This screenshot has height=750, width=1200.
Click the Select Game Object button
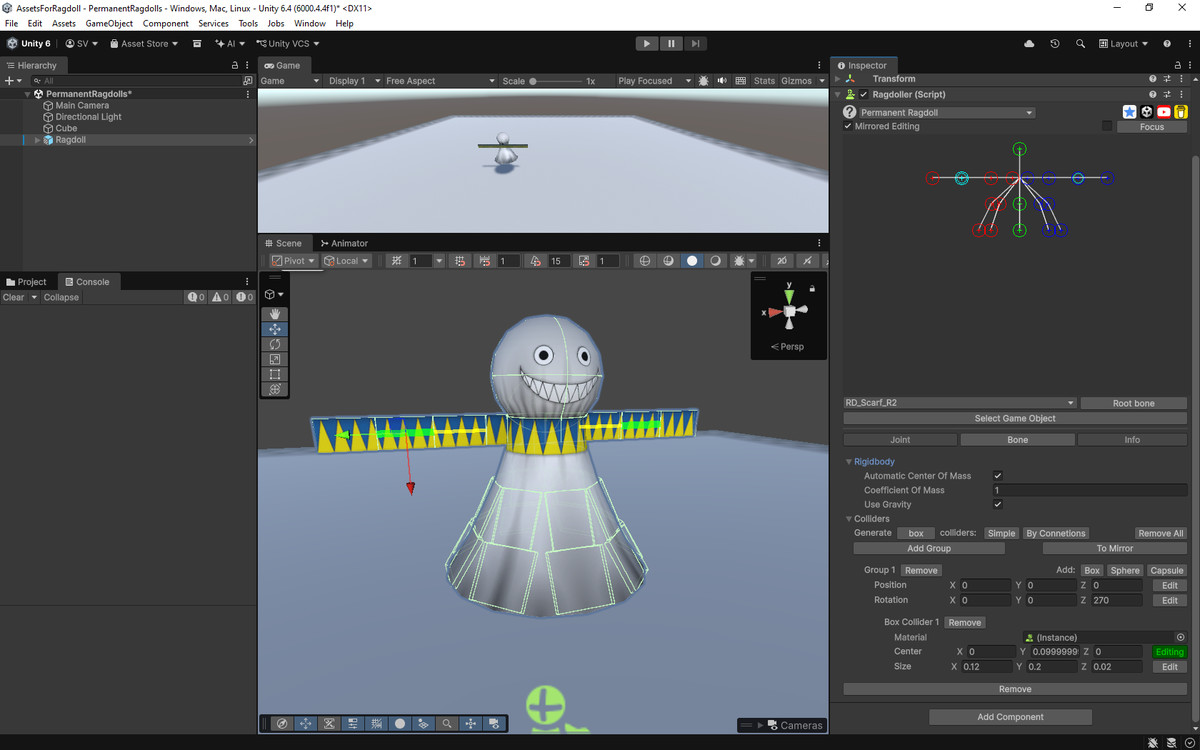click(x=1015, y=418)
